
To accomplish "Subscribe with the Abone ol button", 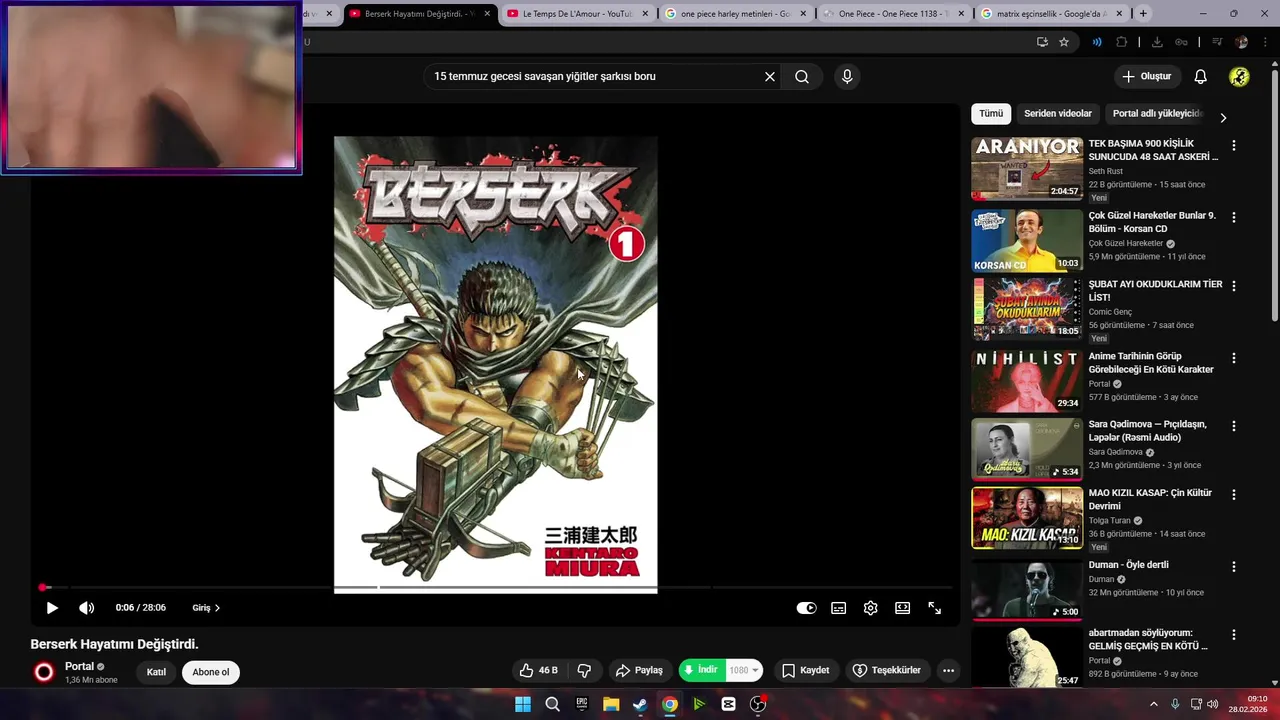I will tap(211, 672).
